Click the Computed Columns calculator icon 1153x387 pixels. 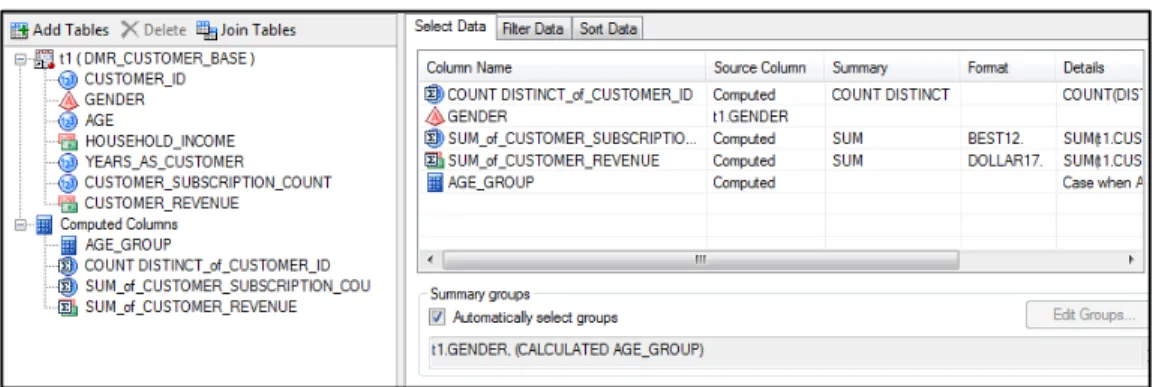[44, 224]
